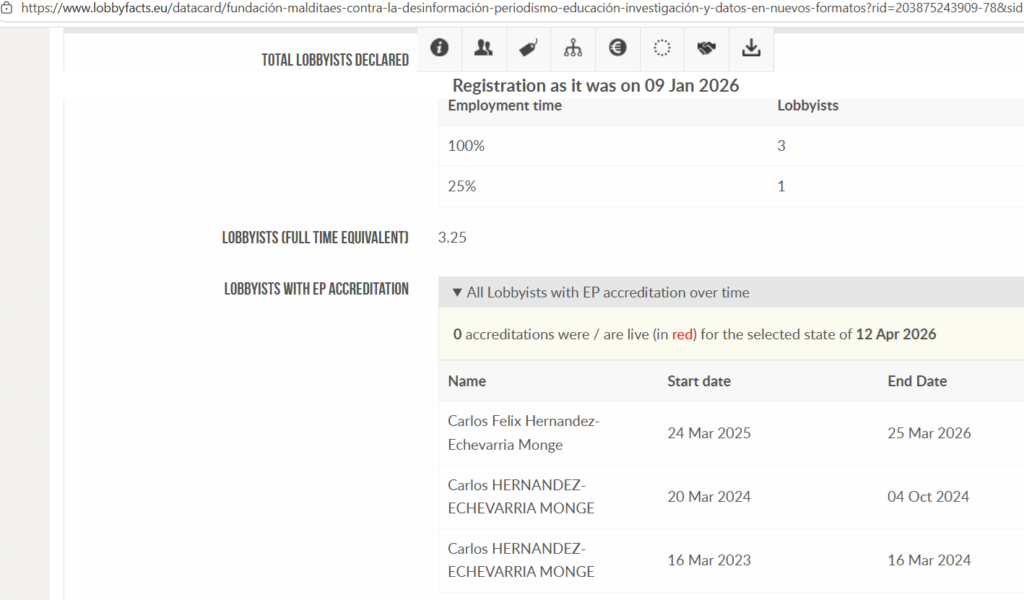Image resolution: width=1024 pixels, height=600 pixels.
Task: Click the Employment time column header
Action: pyautogui.click(x=504, y=105)
